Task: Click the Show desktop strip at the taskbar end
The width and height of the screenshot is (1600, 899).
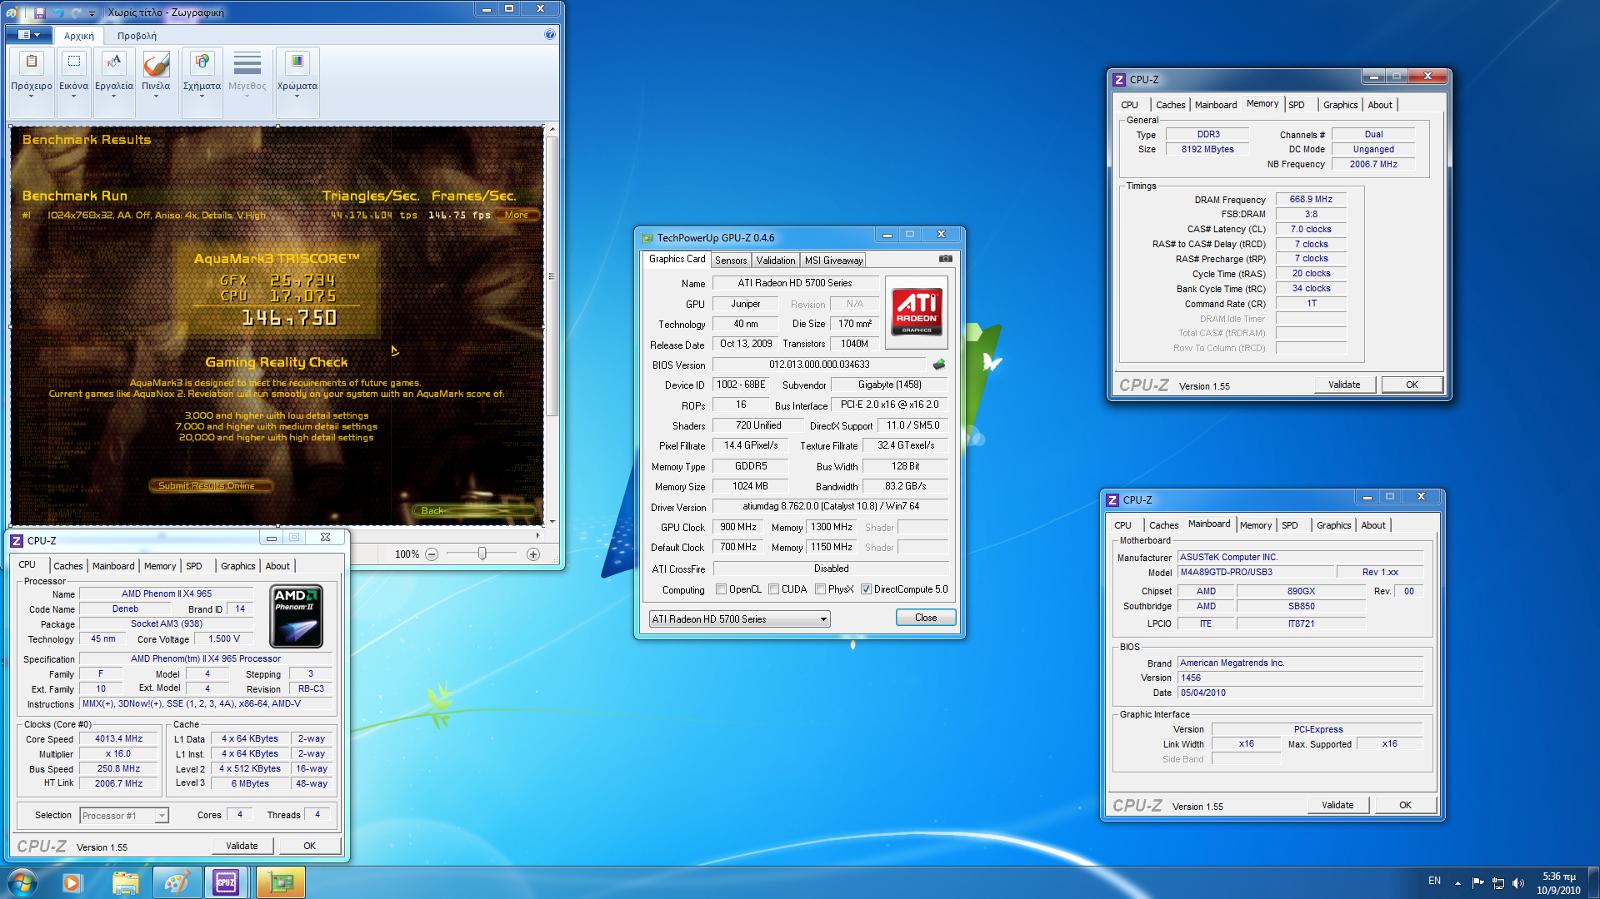Action: click(1593, 883)
